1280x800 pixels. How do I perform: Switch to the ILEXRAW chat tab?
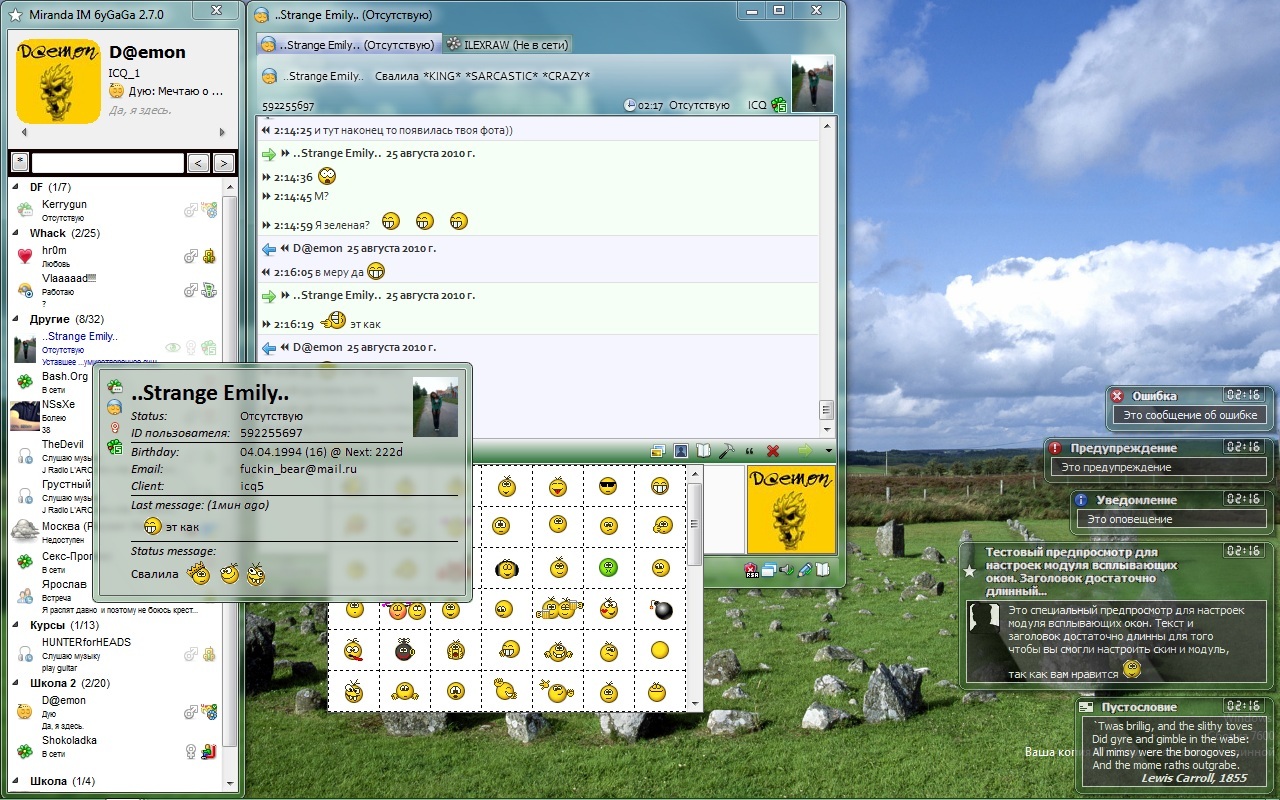click(x=508, y=45)
